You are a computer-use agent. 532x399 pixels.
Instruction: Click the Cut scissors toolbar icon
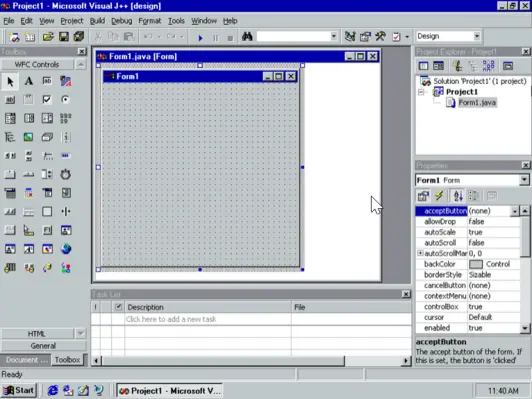[98, 36]
